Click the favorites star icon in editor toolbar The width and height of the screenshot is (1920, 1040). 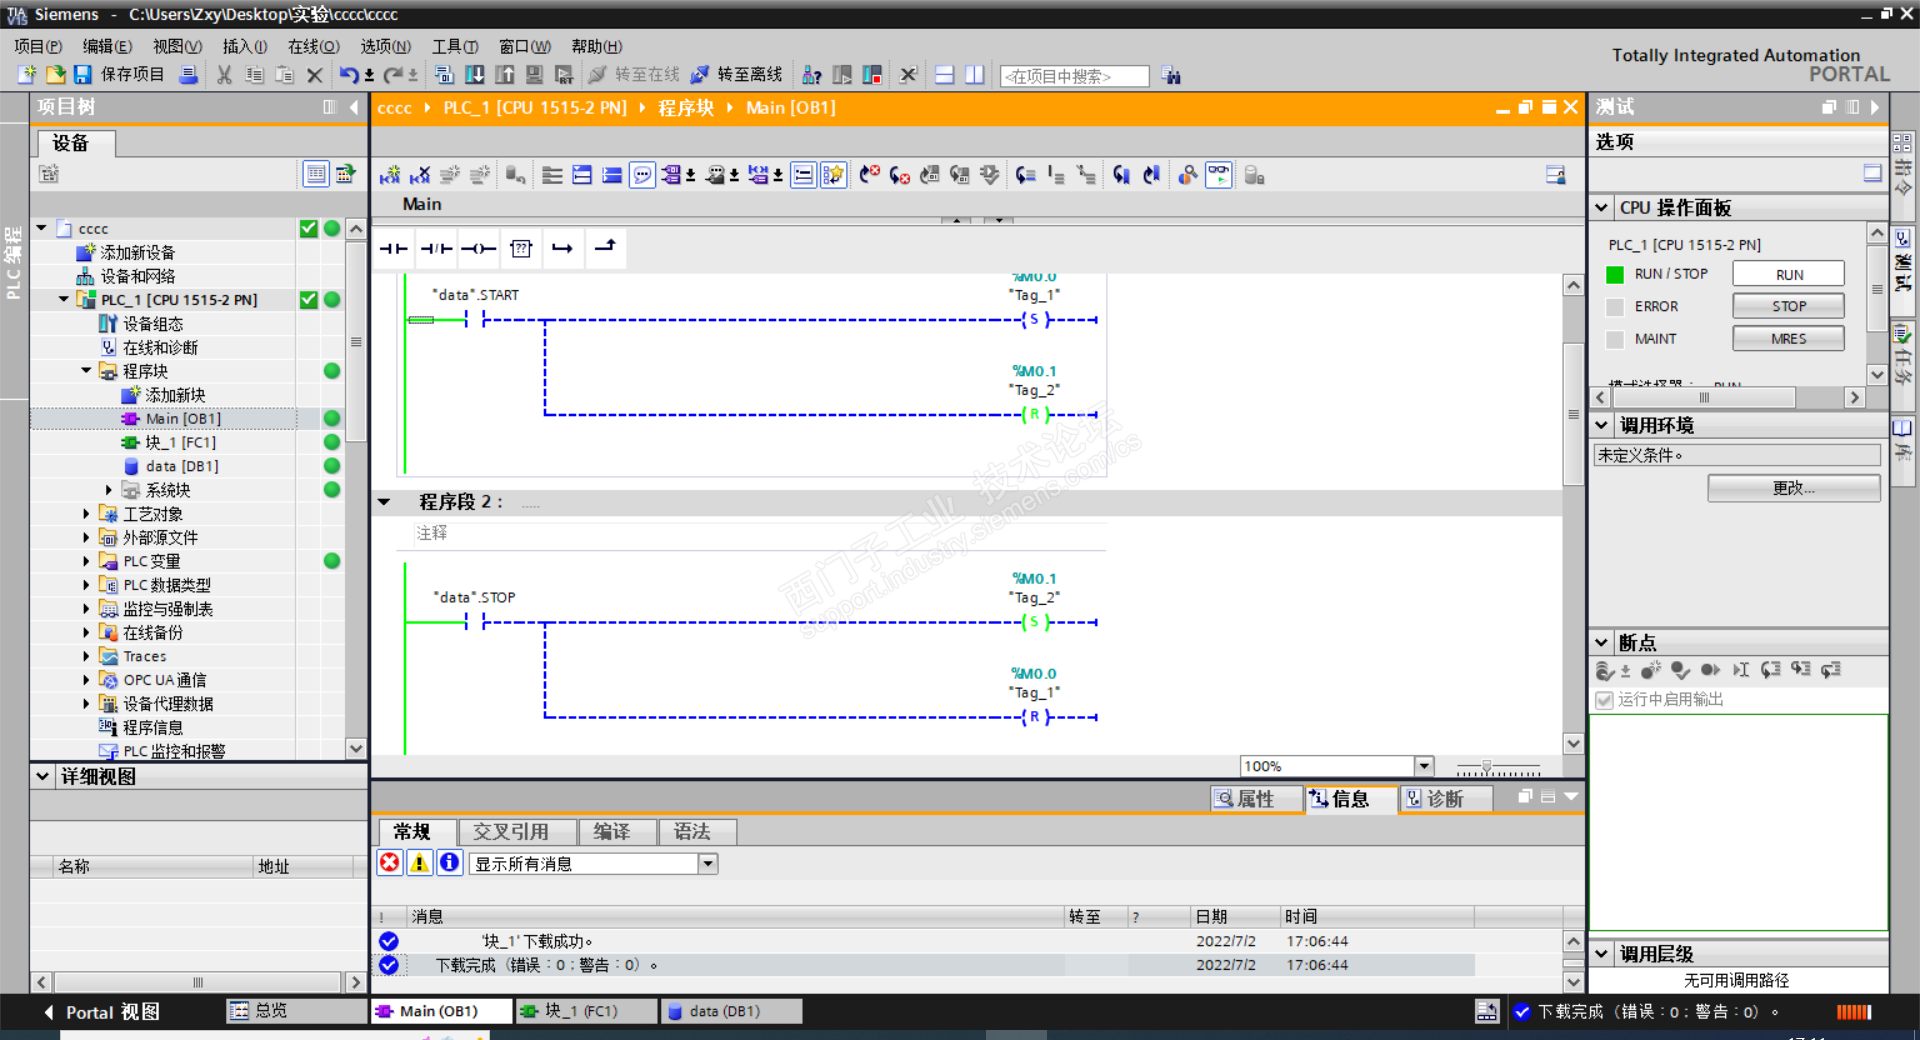[x=833, y=175]
